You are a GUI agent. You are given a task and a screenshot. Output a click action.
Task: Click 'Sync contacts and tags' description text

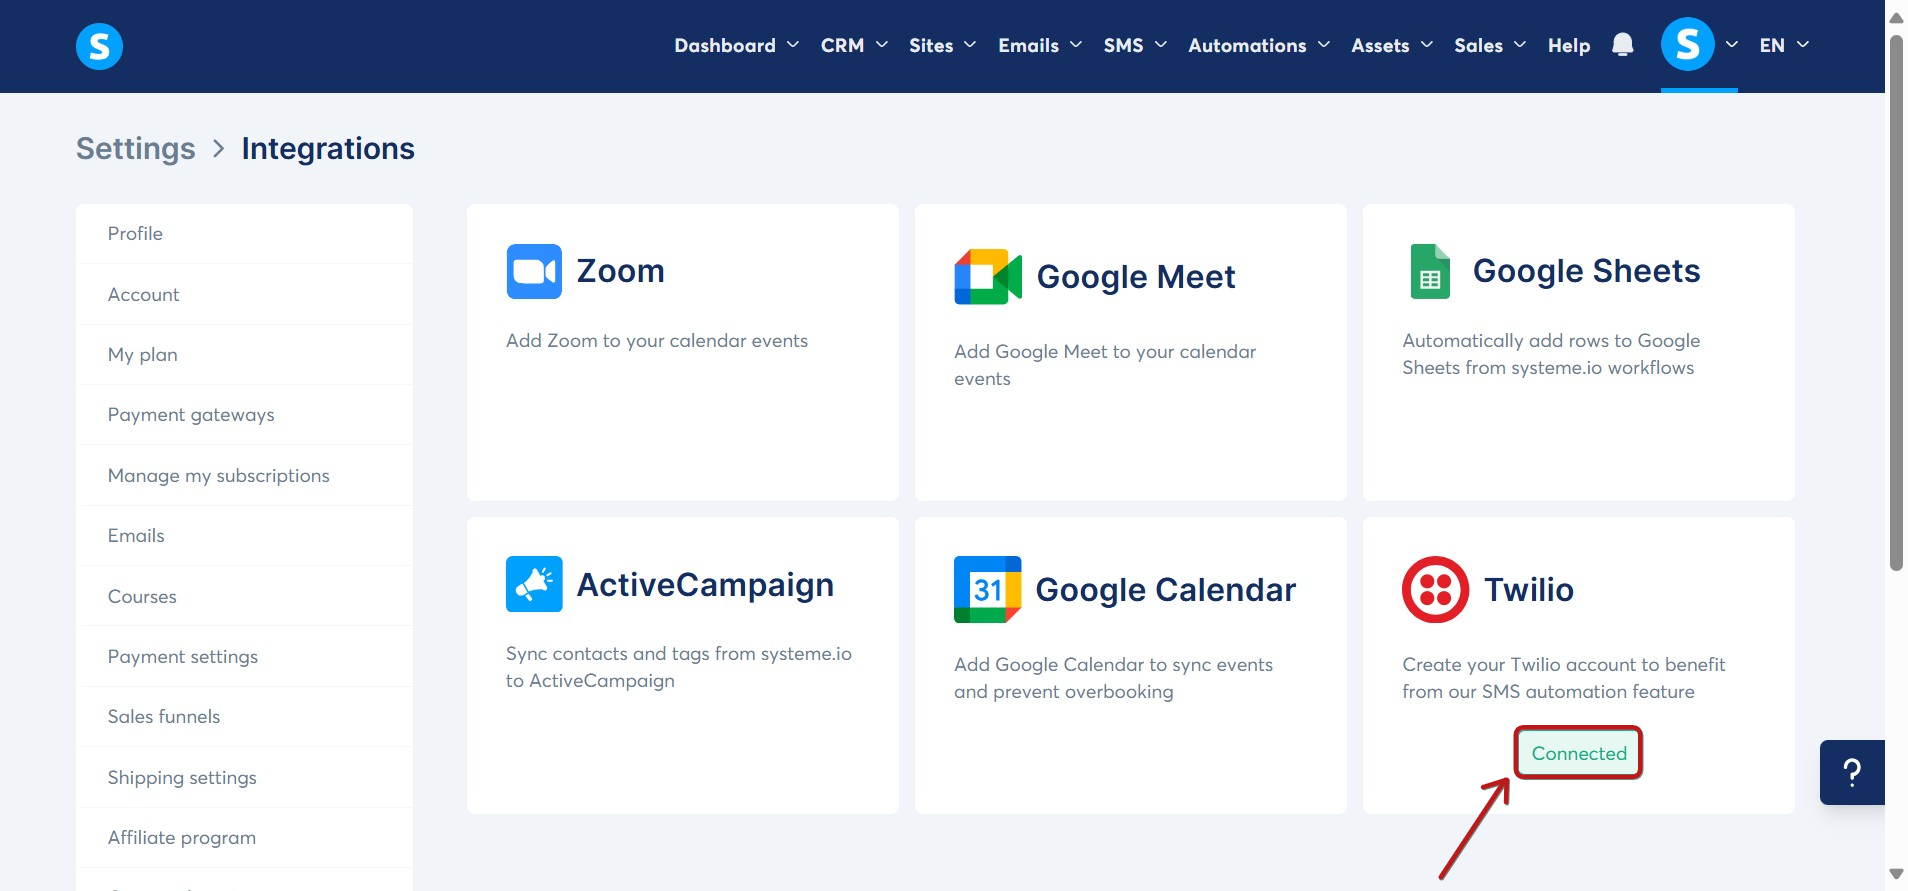pyautogui.click(x=679, y=667)
